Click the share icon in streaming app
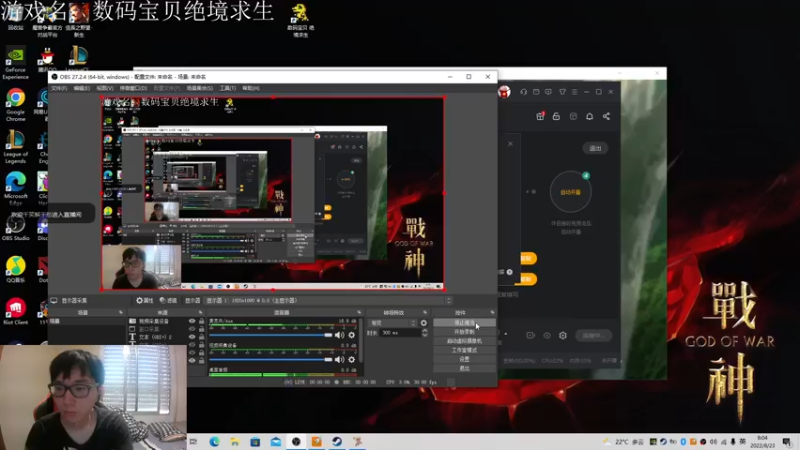This screenshot has height=450, width=800. tap(606, 116)
